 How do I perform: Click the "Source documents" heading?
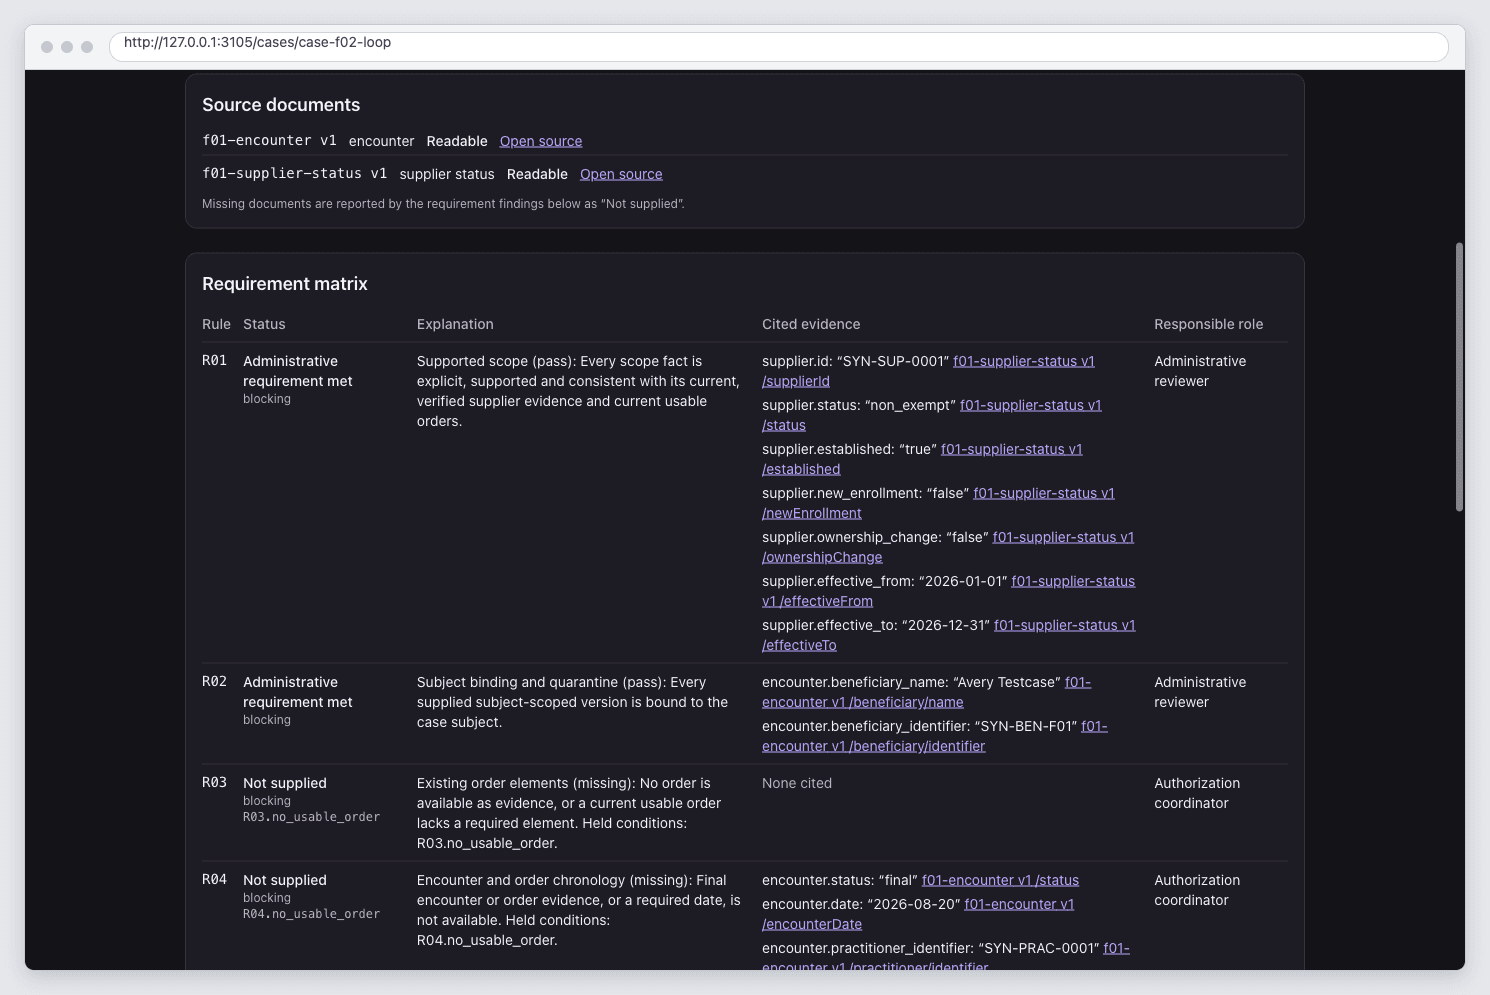tap(281, 105)
